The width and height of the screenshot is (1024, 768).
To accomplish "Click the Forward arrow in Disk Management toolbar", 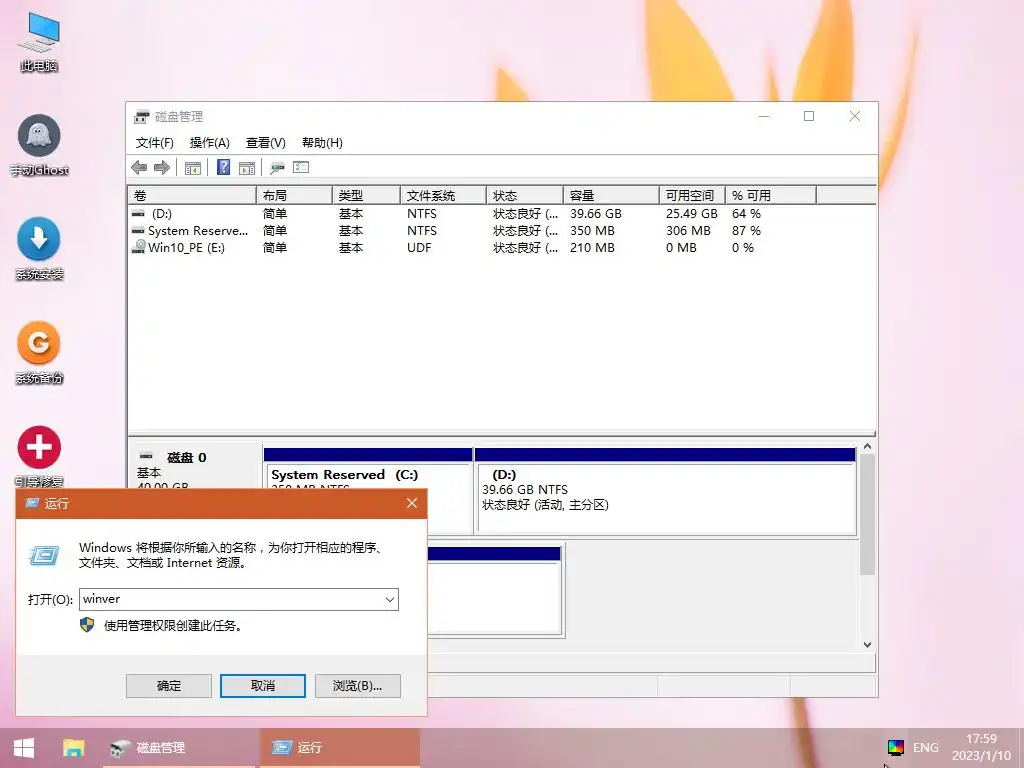I will pos(162,168).
